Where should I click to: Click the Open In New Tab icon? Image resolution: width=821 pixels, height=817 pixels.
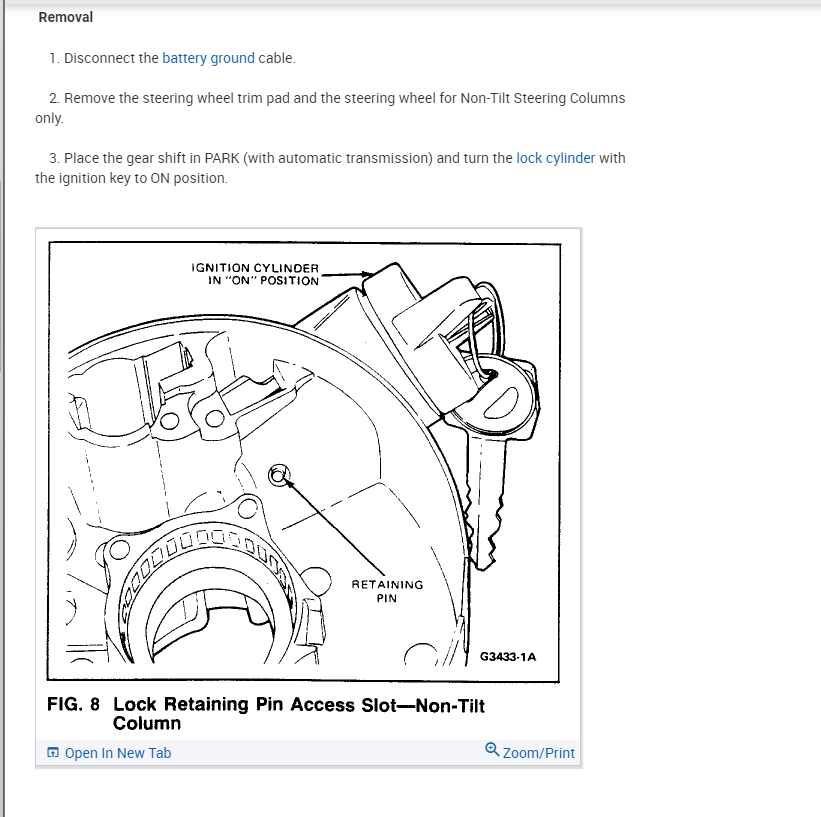pyautogui.click(x=53, y=753)
